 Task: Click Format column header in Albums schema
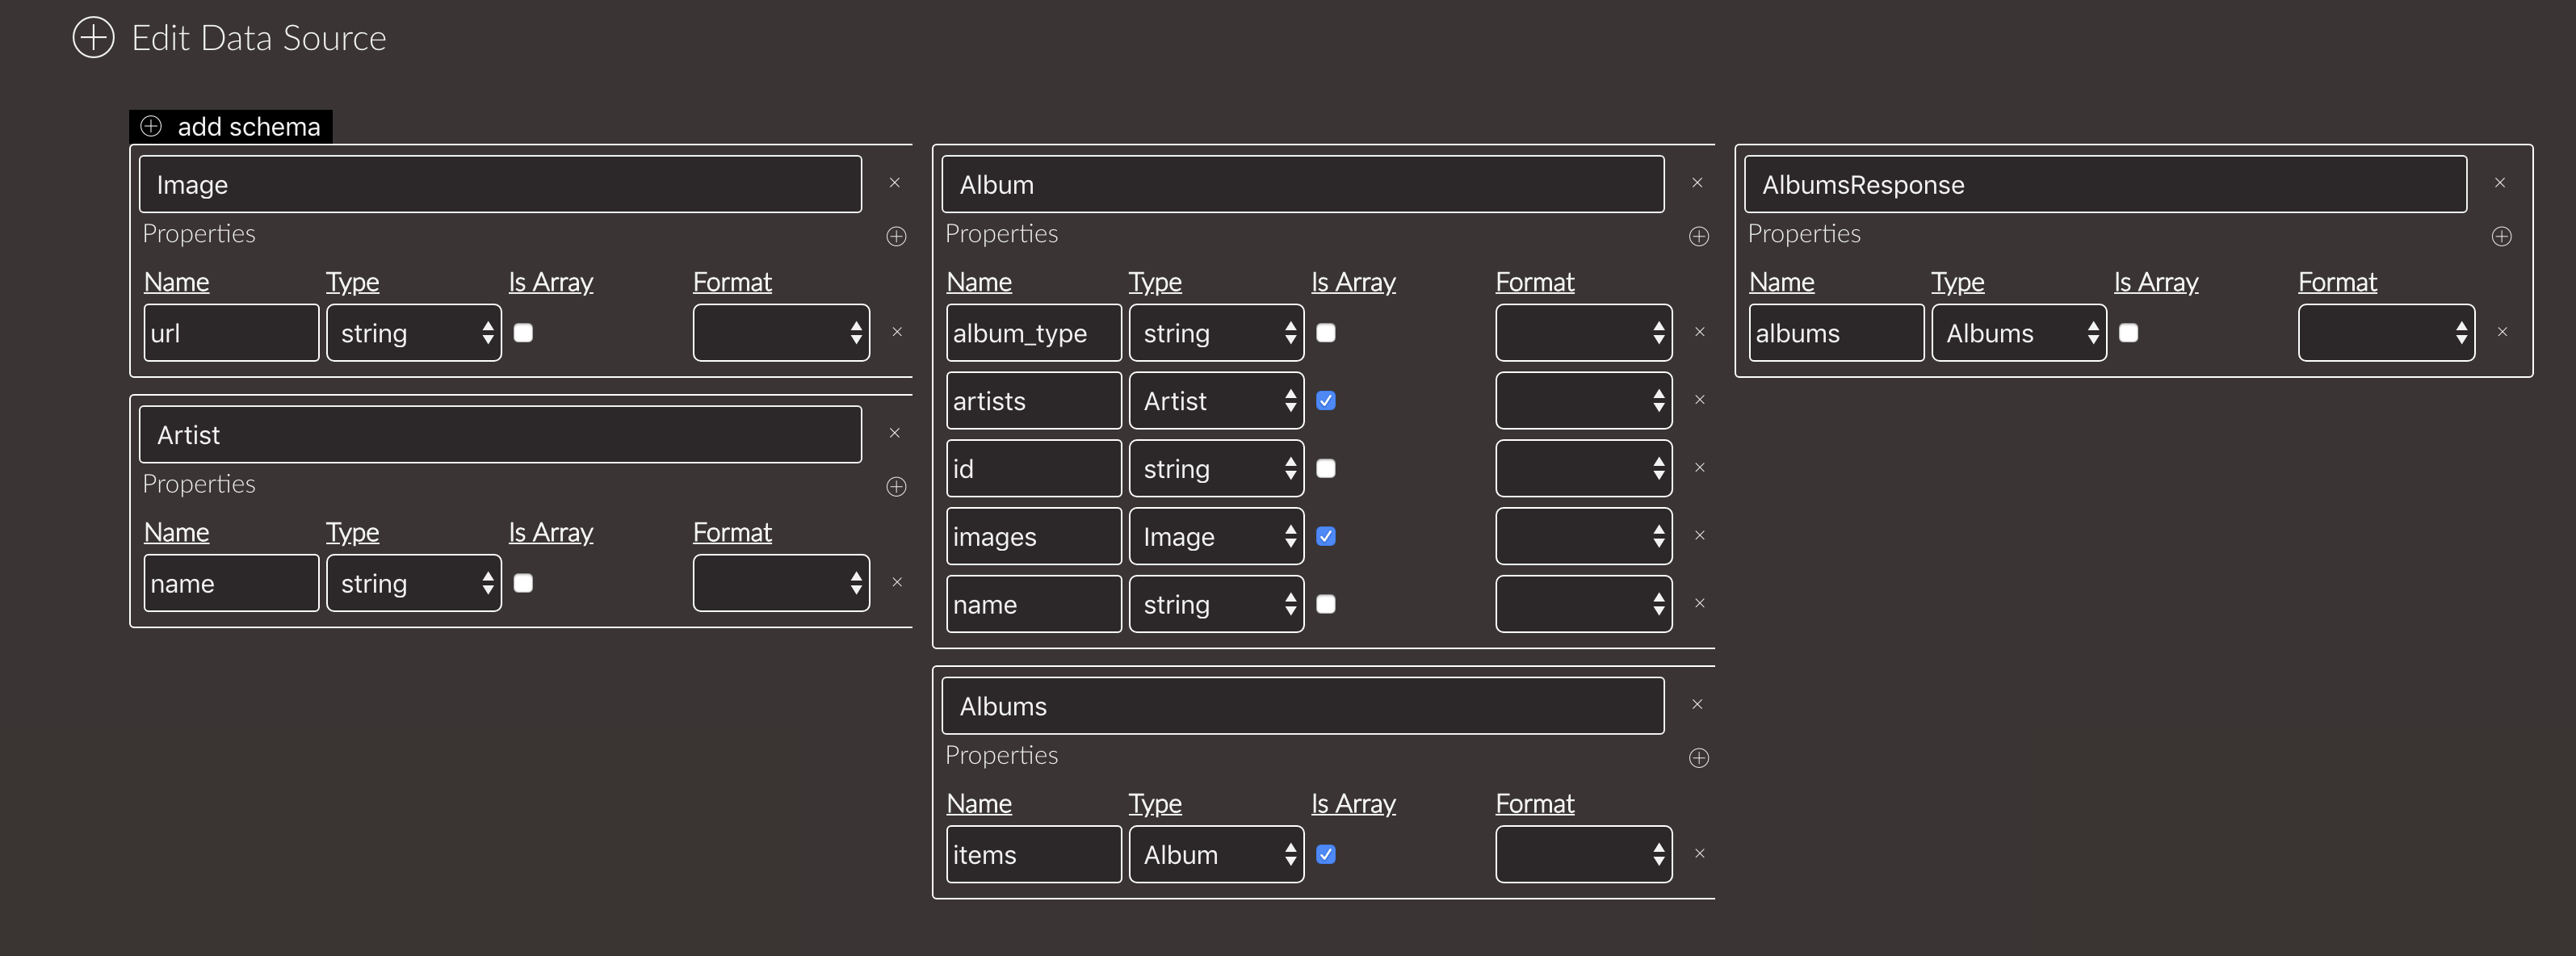pyautogui.click(x=1535, y=803)
